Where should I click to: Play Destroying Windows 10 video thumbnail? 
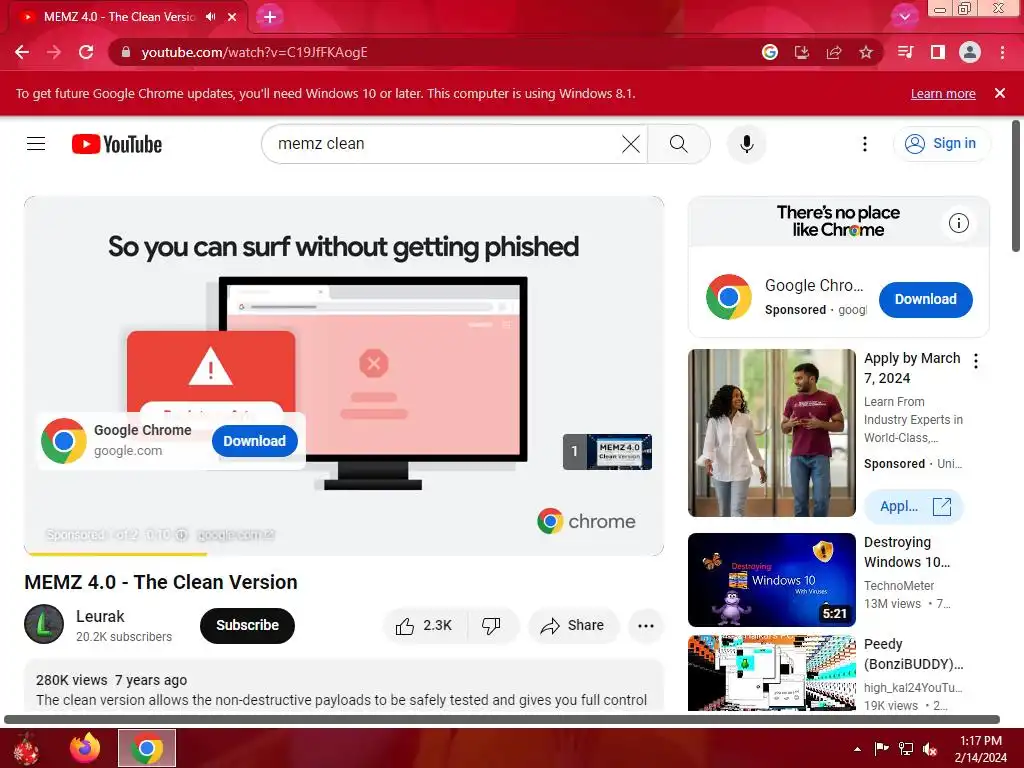click(772, 580)
